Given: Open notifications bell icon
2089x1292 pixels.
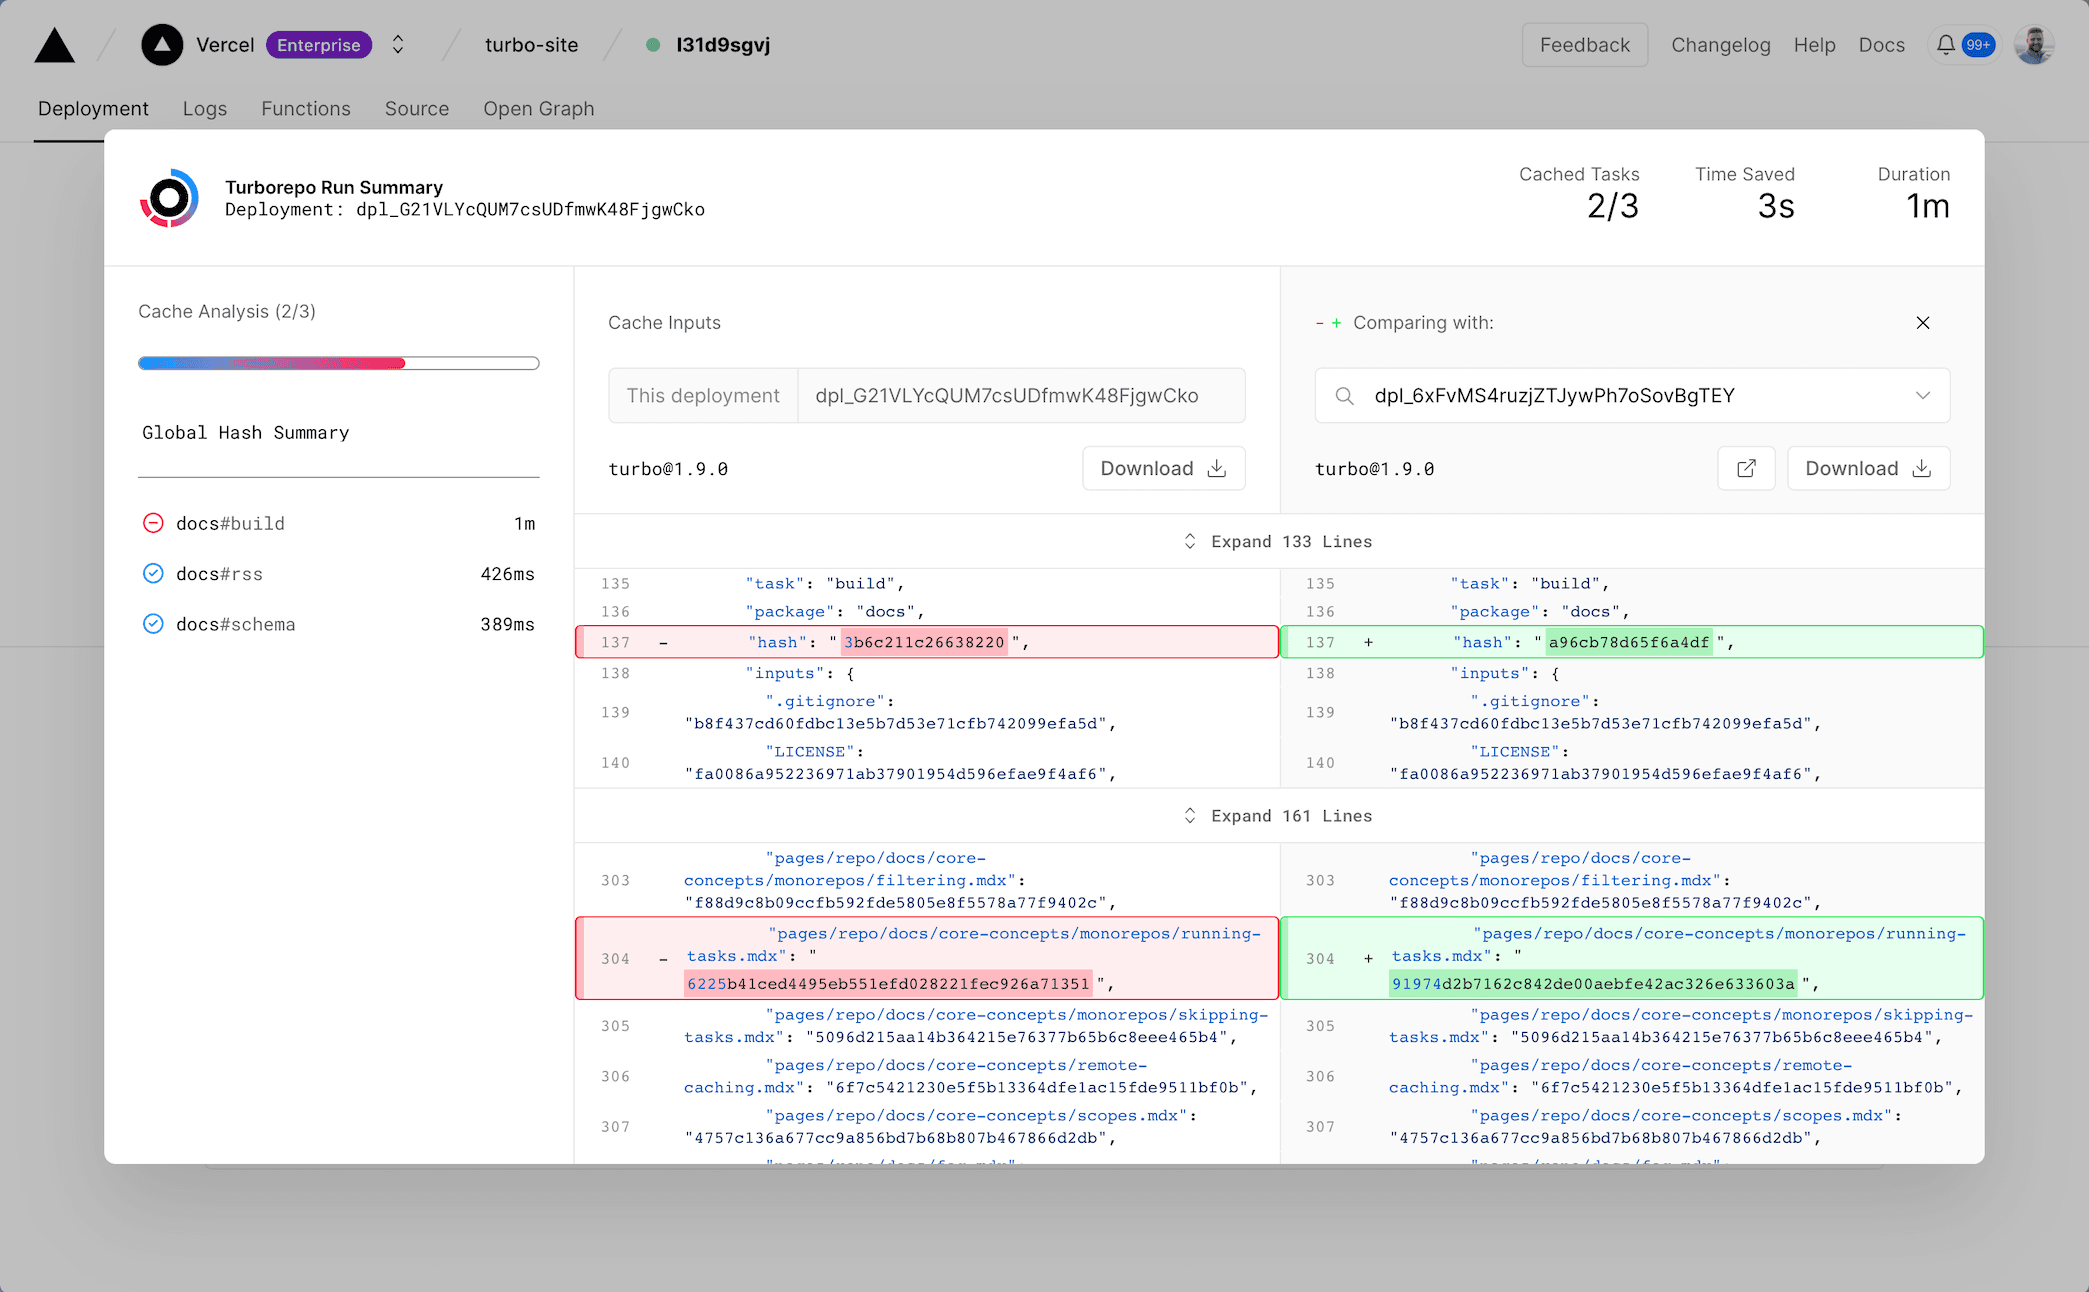Looking at the screenshot, I should tap(1945, 45).
